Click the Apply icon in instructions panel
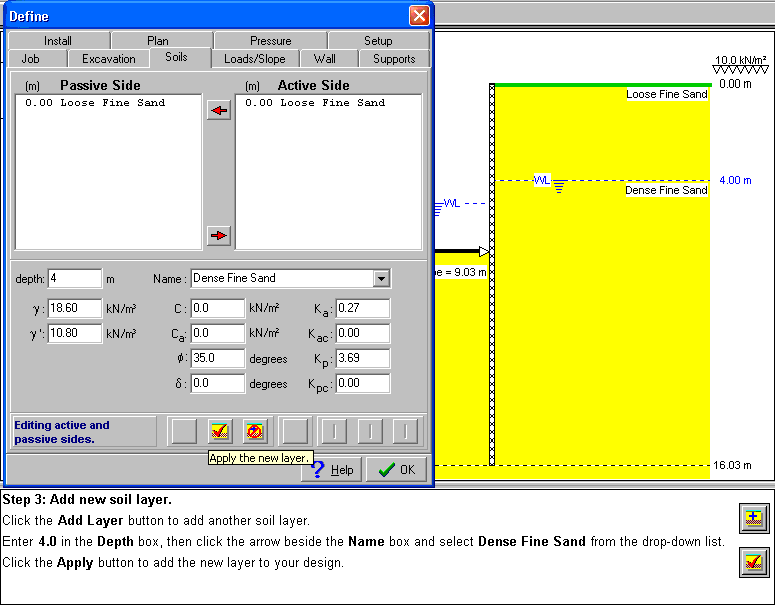This screenshot has height=605, width=775. 753,562
